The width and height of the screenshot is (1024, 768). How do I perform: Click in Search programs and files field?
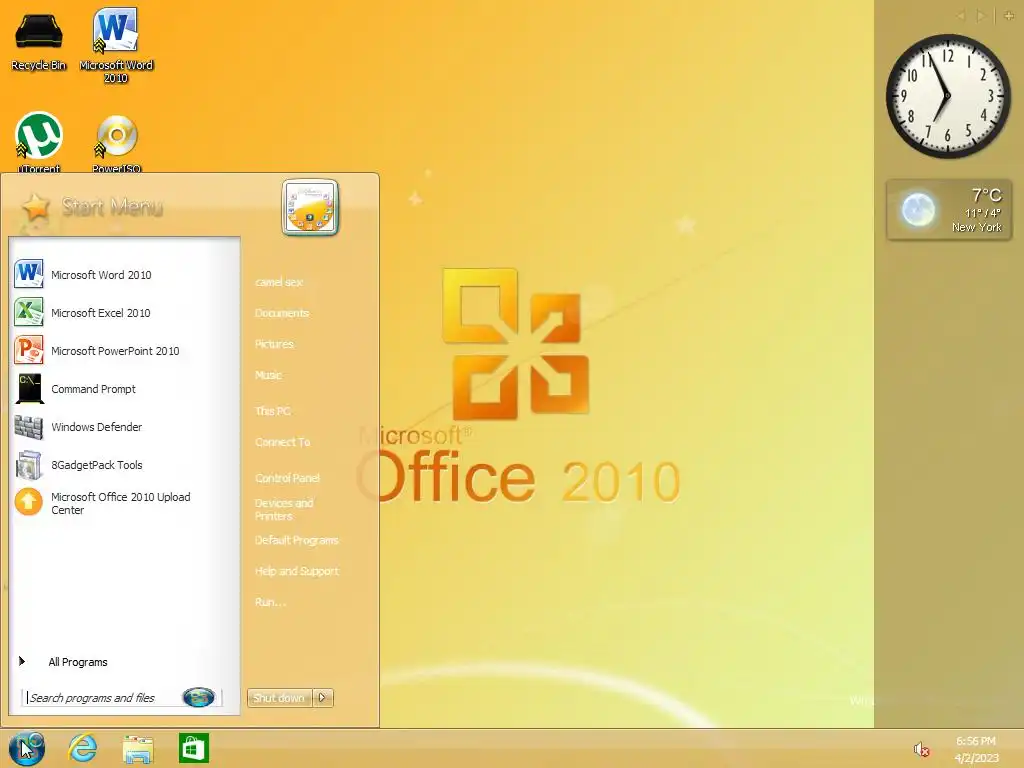click(101, 697)
